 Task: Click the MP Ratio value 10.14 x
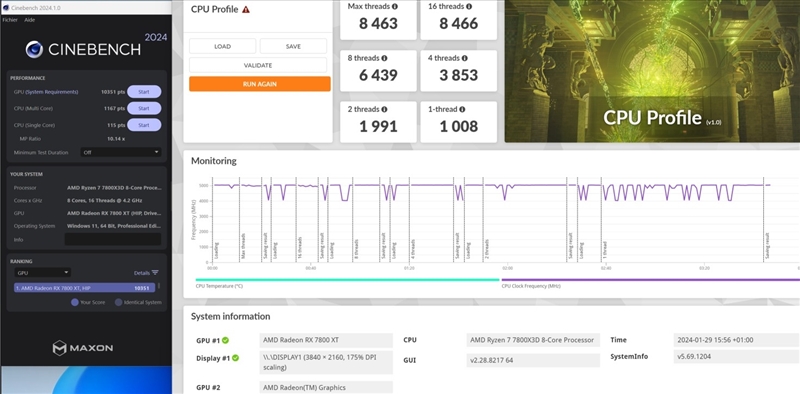(x=116, y=139)
